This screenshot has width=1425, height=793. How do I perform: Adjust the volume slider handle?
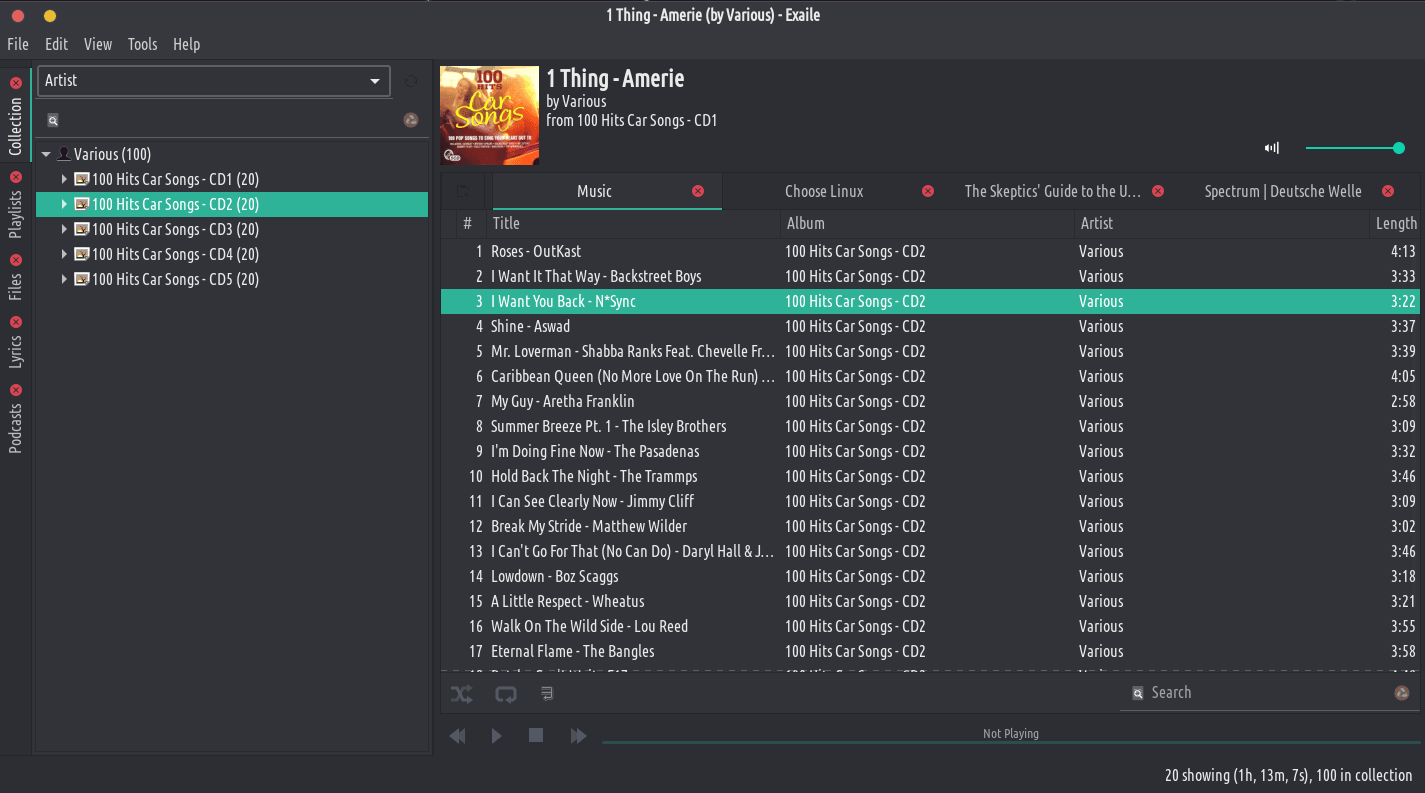click(1399, 148)
